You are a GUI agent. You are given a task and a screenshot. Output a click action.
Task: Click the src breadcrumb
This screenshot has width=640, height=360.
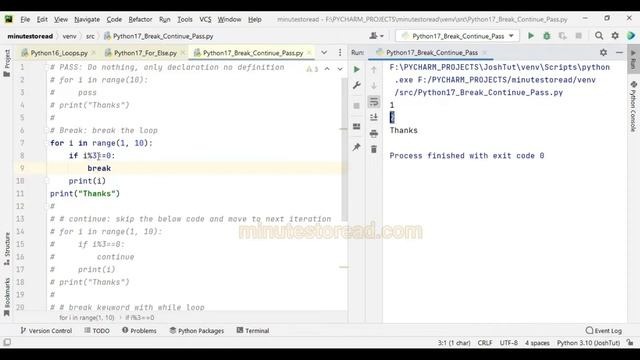pos(90,36)
